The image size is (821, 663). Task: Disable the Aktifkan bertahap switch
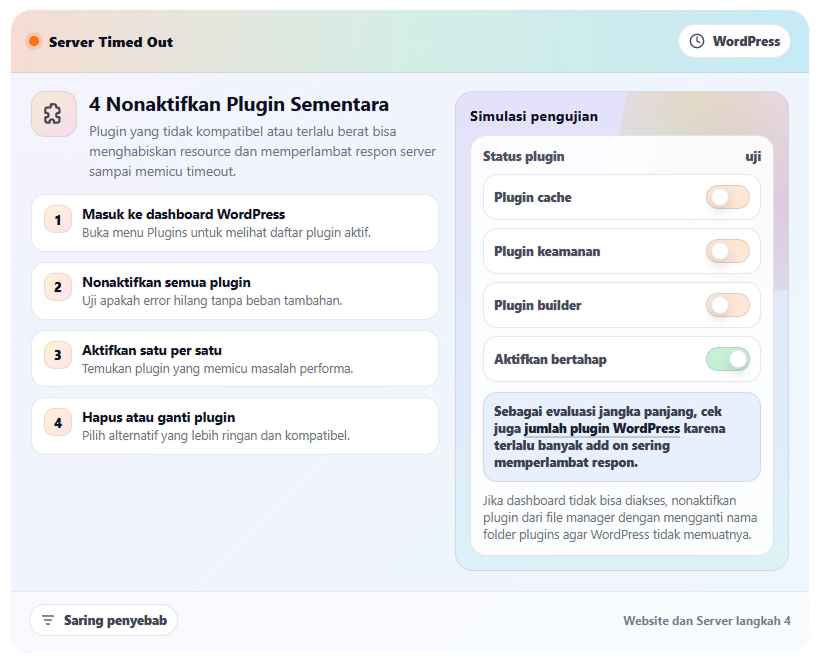click(x=727, y=359)
